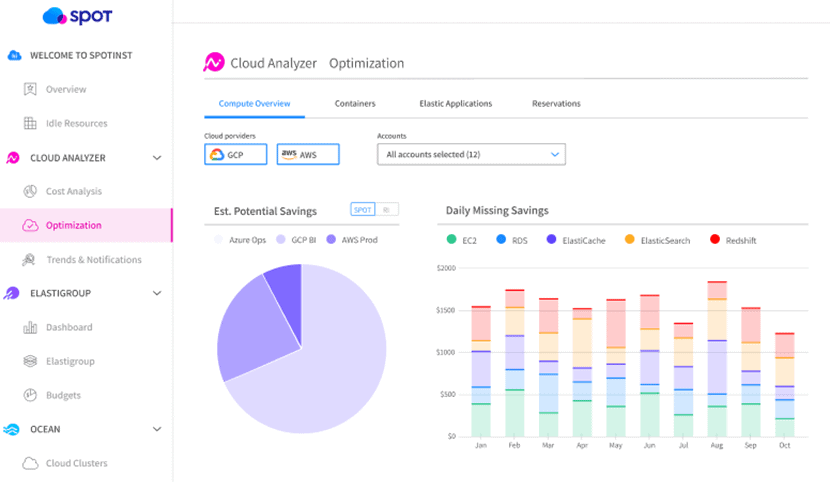Viewport: 830px width, 482px height.
Task: Click the AWS Prod legend swatch
Action: [x=331, y=240]
